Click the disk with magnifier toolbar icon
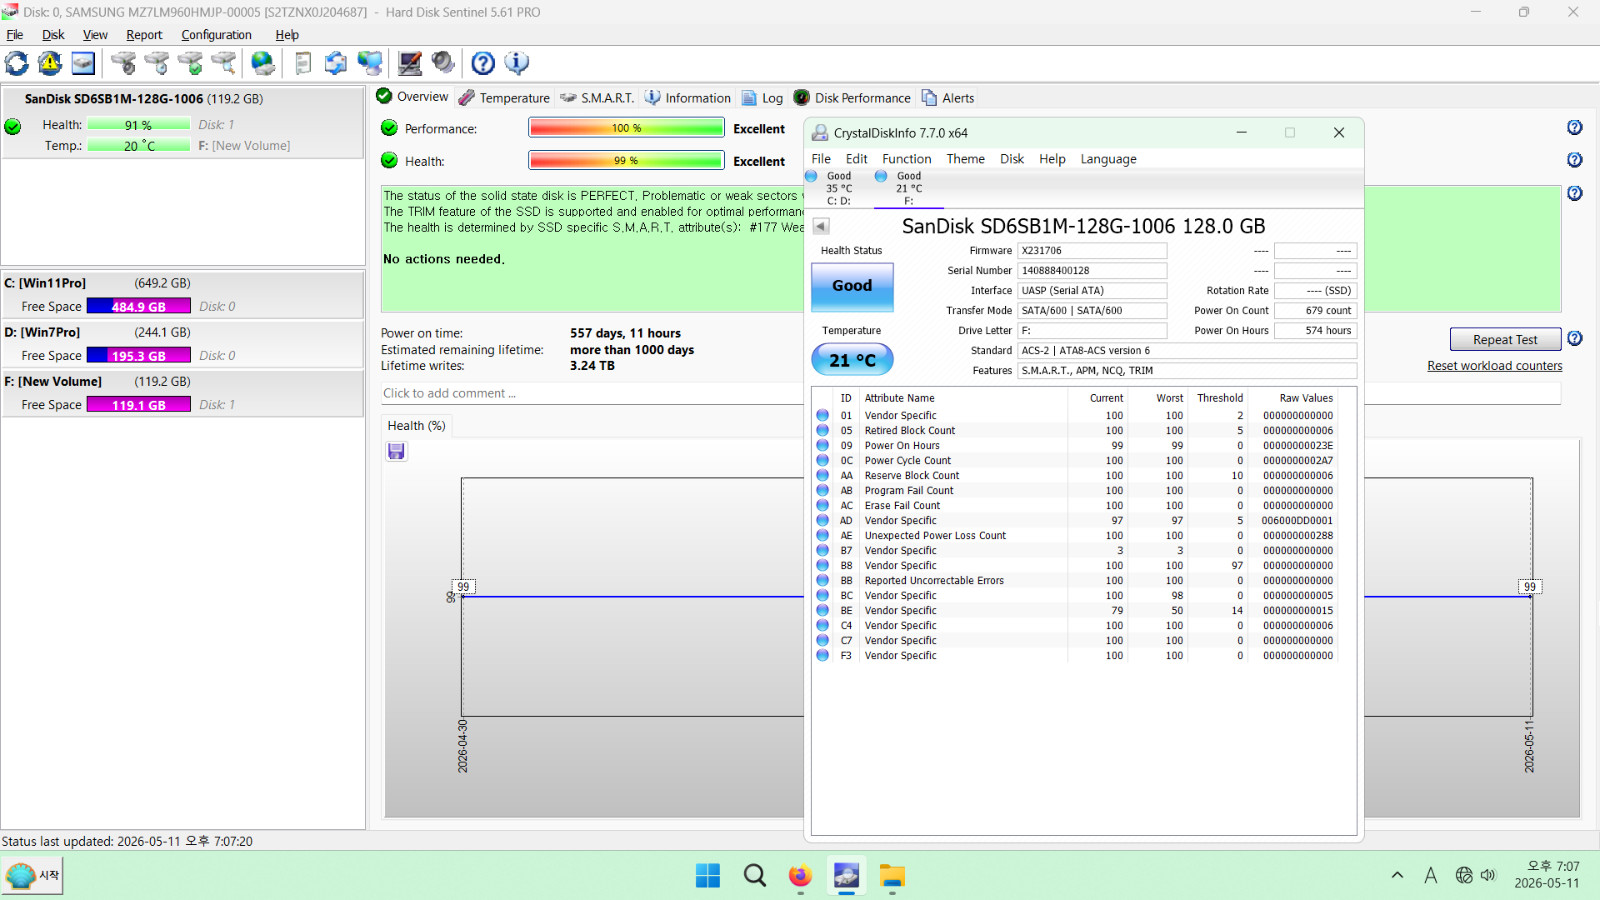Screen dimensions: 1600x900 224,63
